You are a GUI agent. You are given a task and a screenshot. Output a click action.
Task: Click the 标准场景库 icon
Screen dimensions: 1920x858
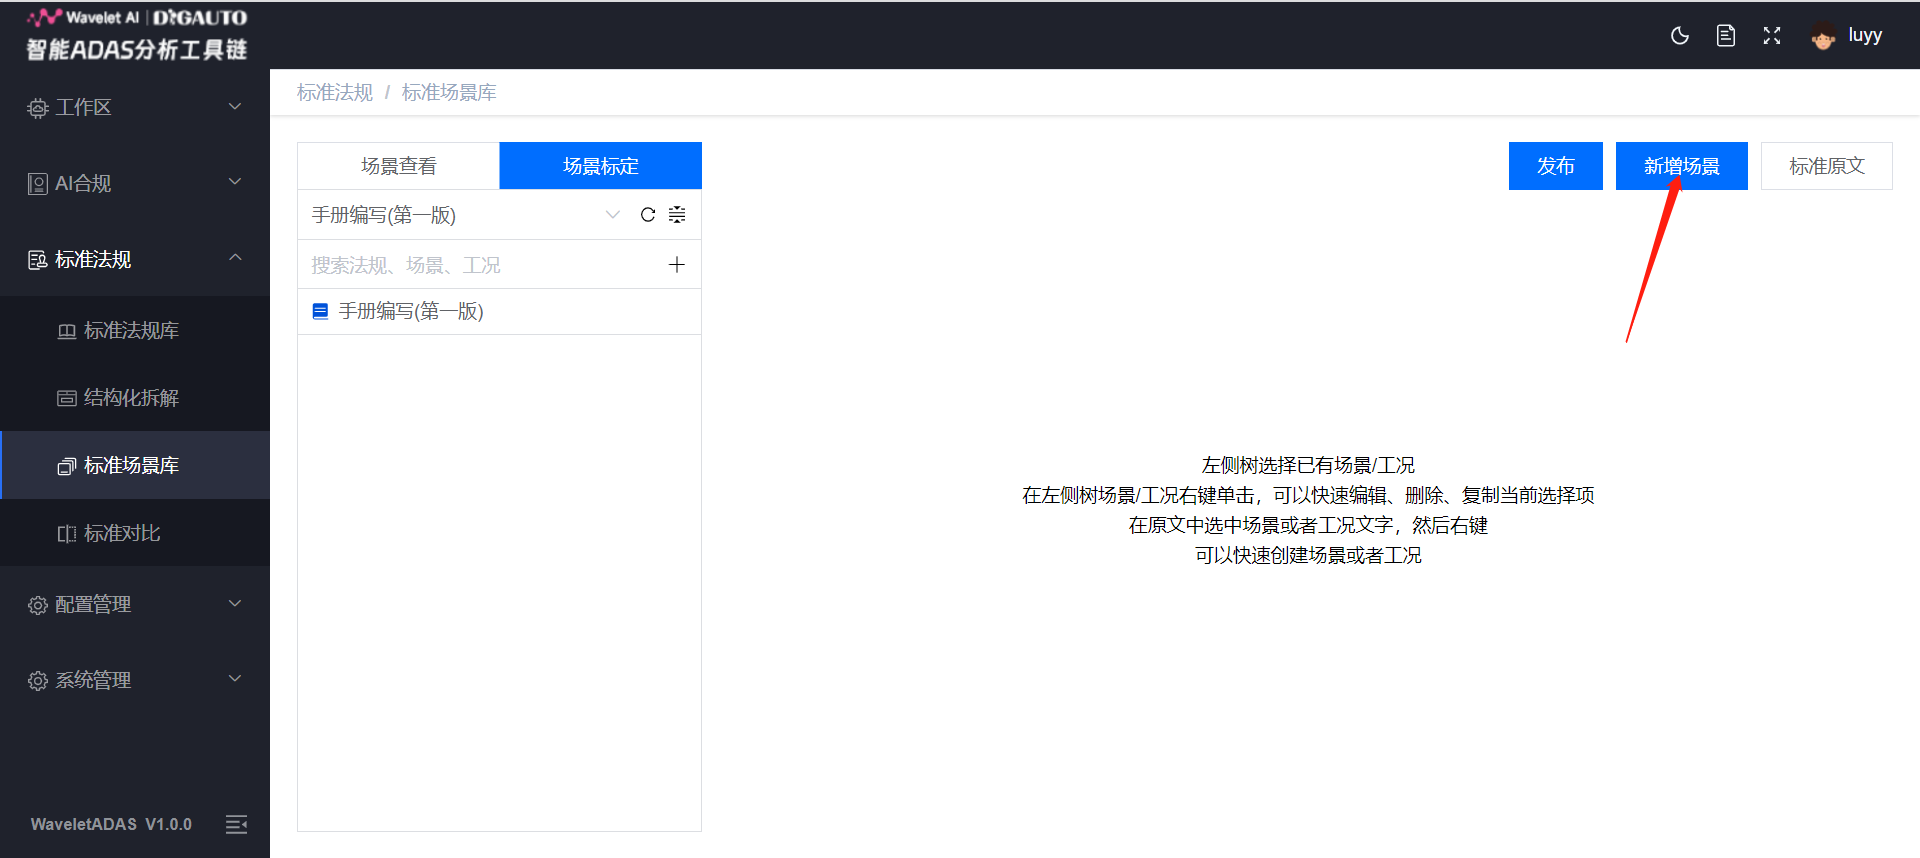(67, 466)
